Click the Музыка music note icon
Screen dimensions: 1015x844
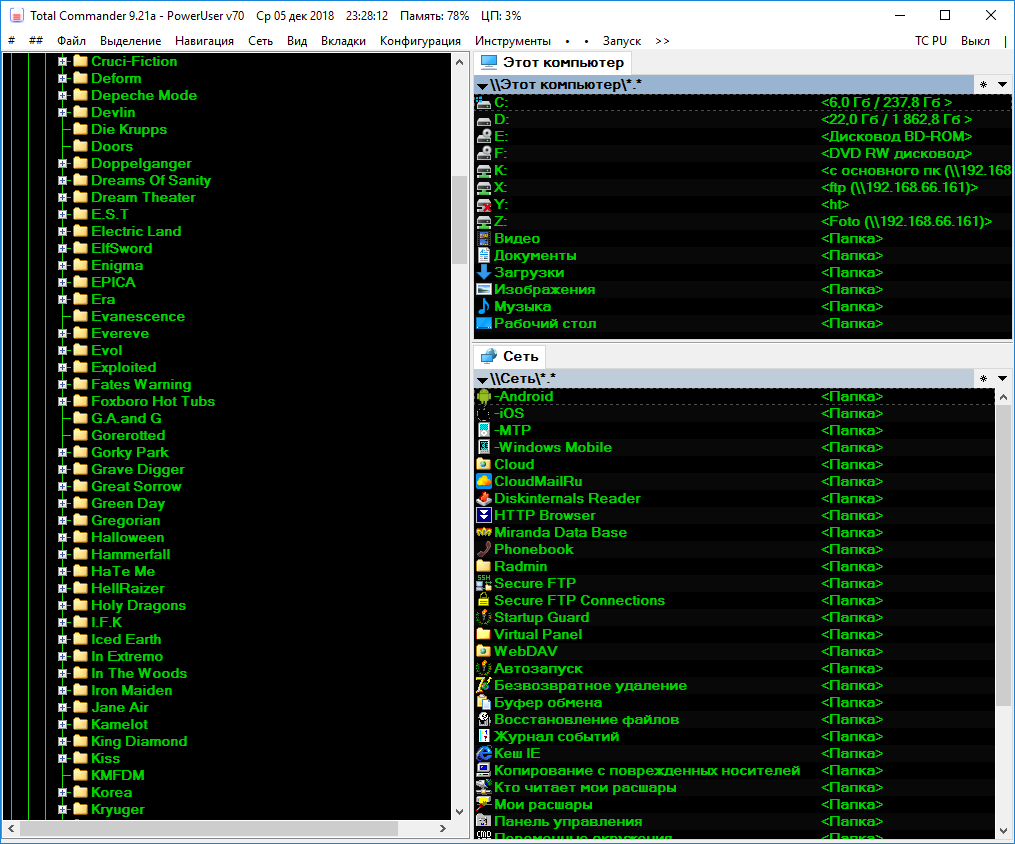(484, 307)
